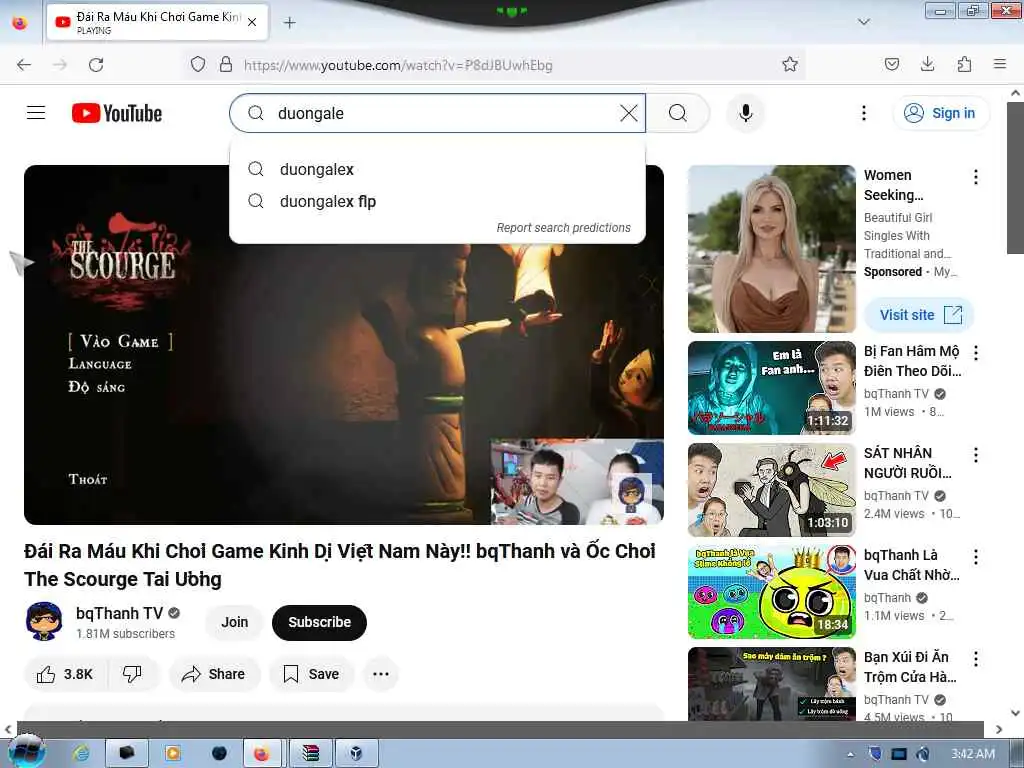Open the Women Seeking ad thumbnail
The height and width of the screenshot is (768, 1024).
pos(771,249)
